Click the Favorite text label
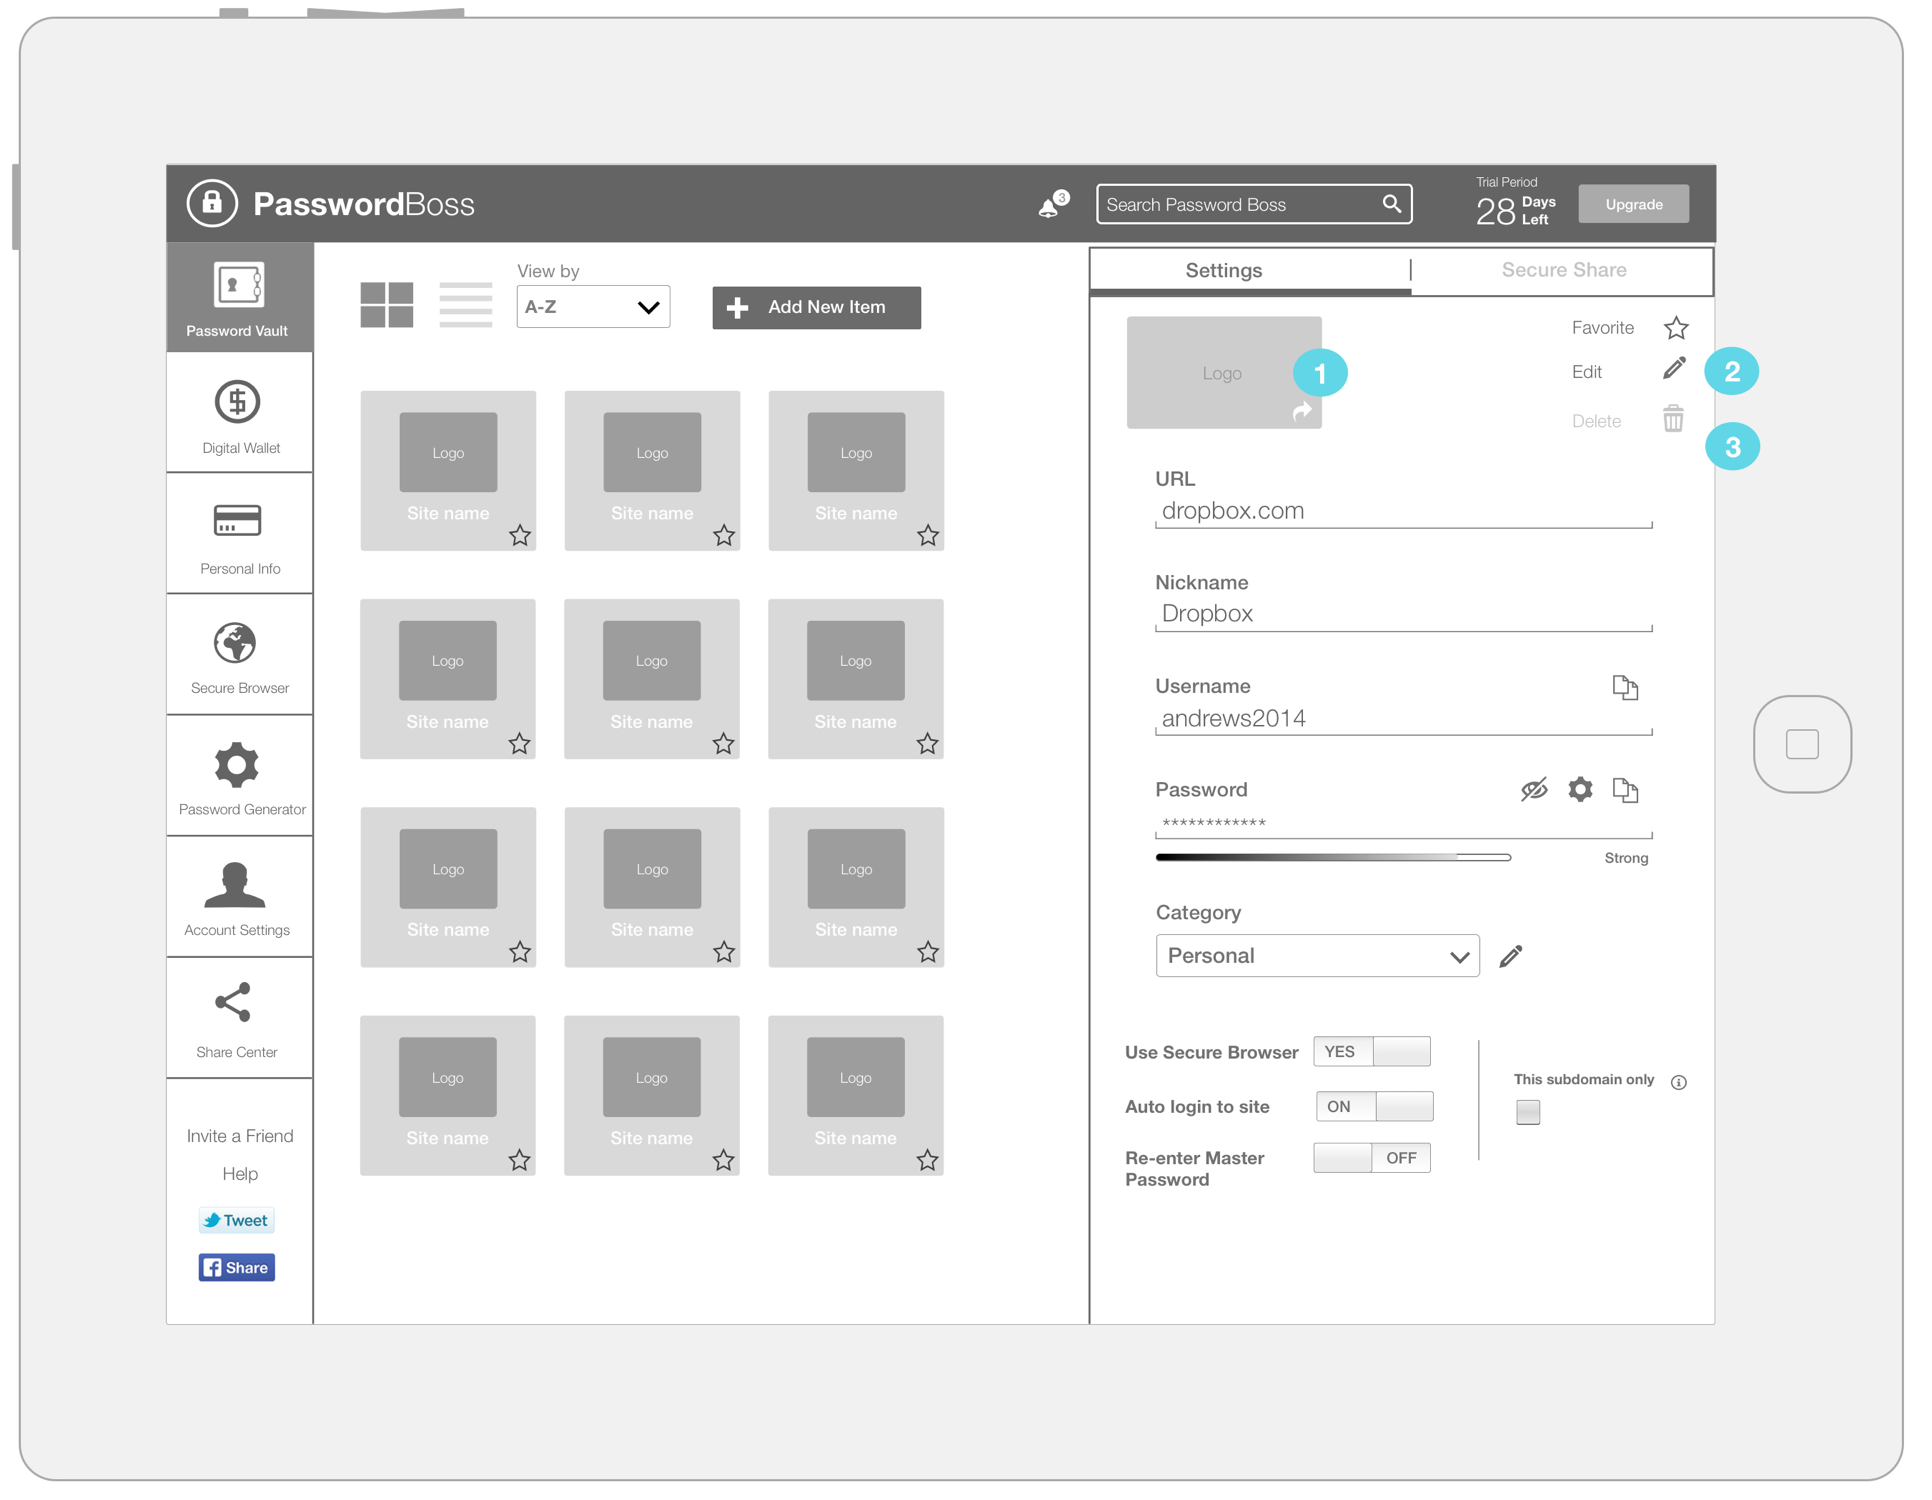Screen dimensions: 1932x1500 tap(1602, 328)
